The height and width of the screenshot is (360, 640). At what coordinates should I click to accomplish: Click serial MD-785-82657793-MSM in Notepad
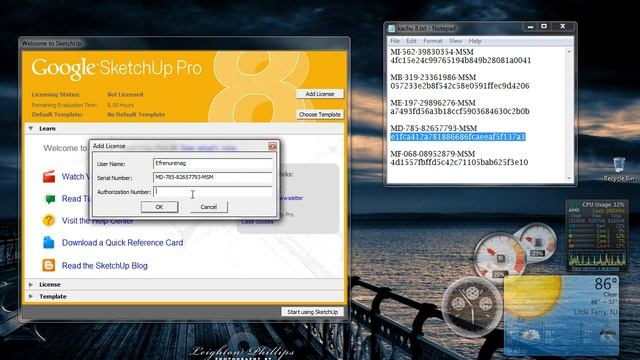(433, 128)
